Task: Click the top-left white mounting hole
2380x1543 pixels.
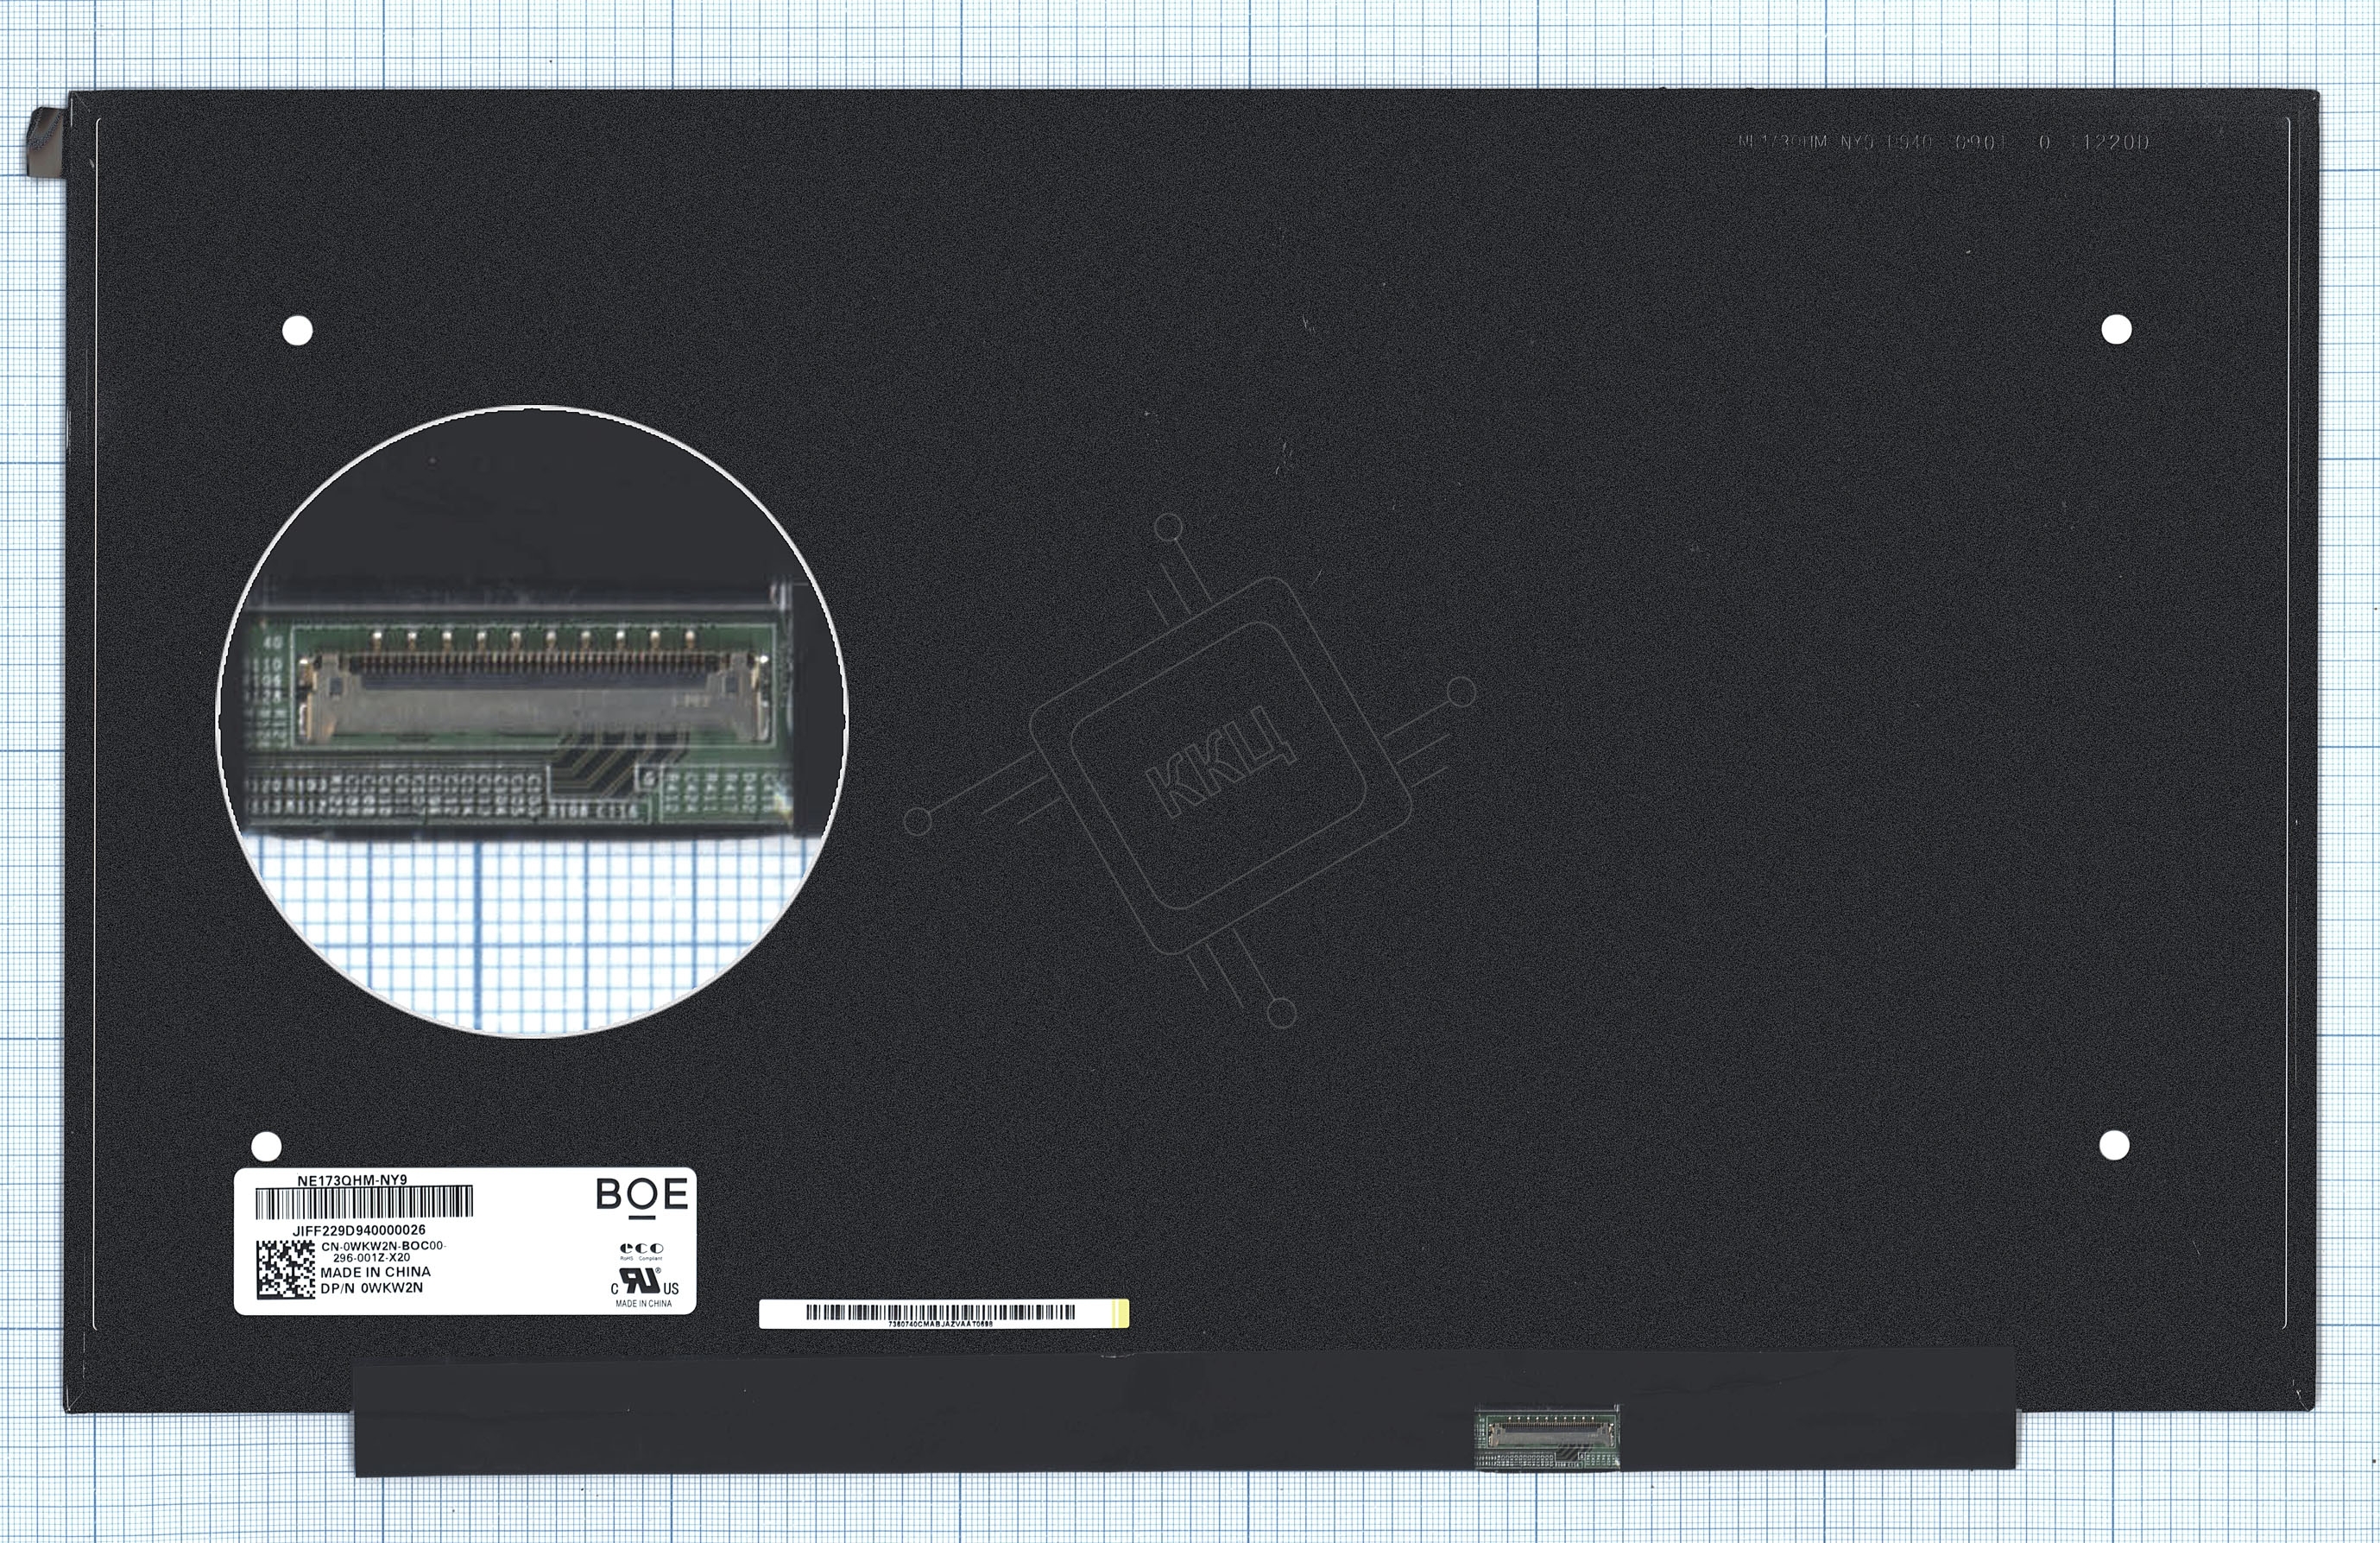Action: [298, 330]
